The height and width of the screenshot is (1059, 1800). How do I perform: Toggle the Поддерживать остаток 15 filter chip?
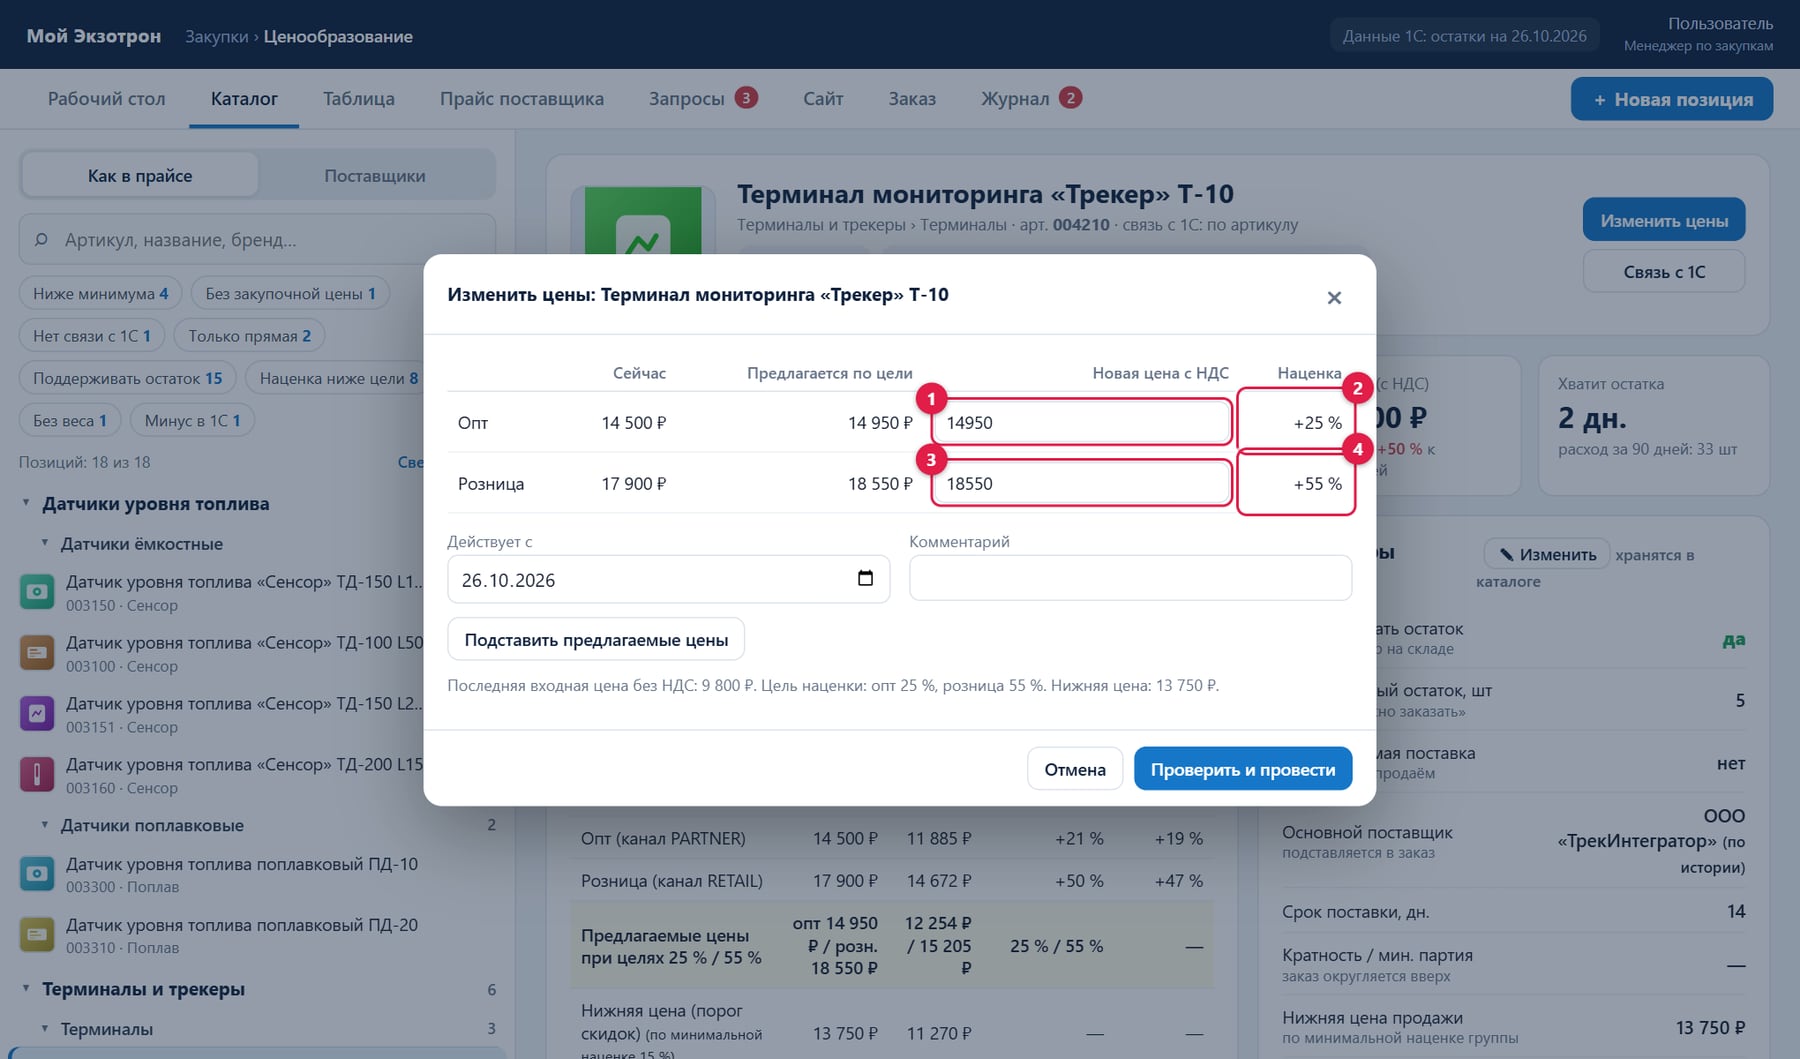[x=127, y=378]
